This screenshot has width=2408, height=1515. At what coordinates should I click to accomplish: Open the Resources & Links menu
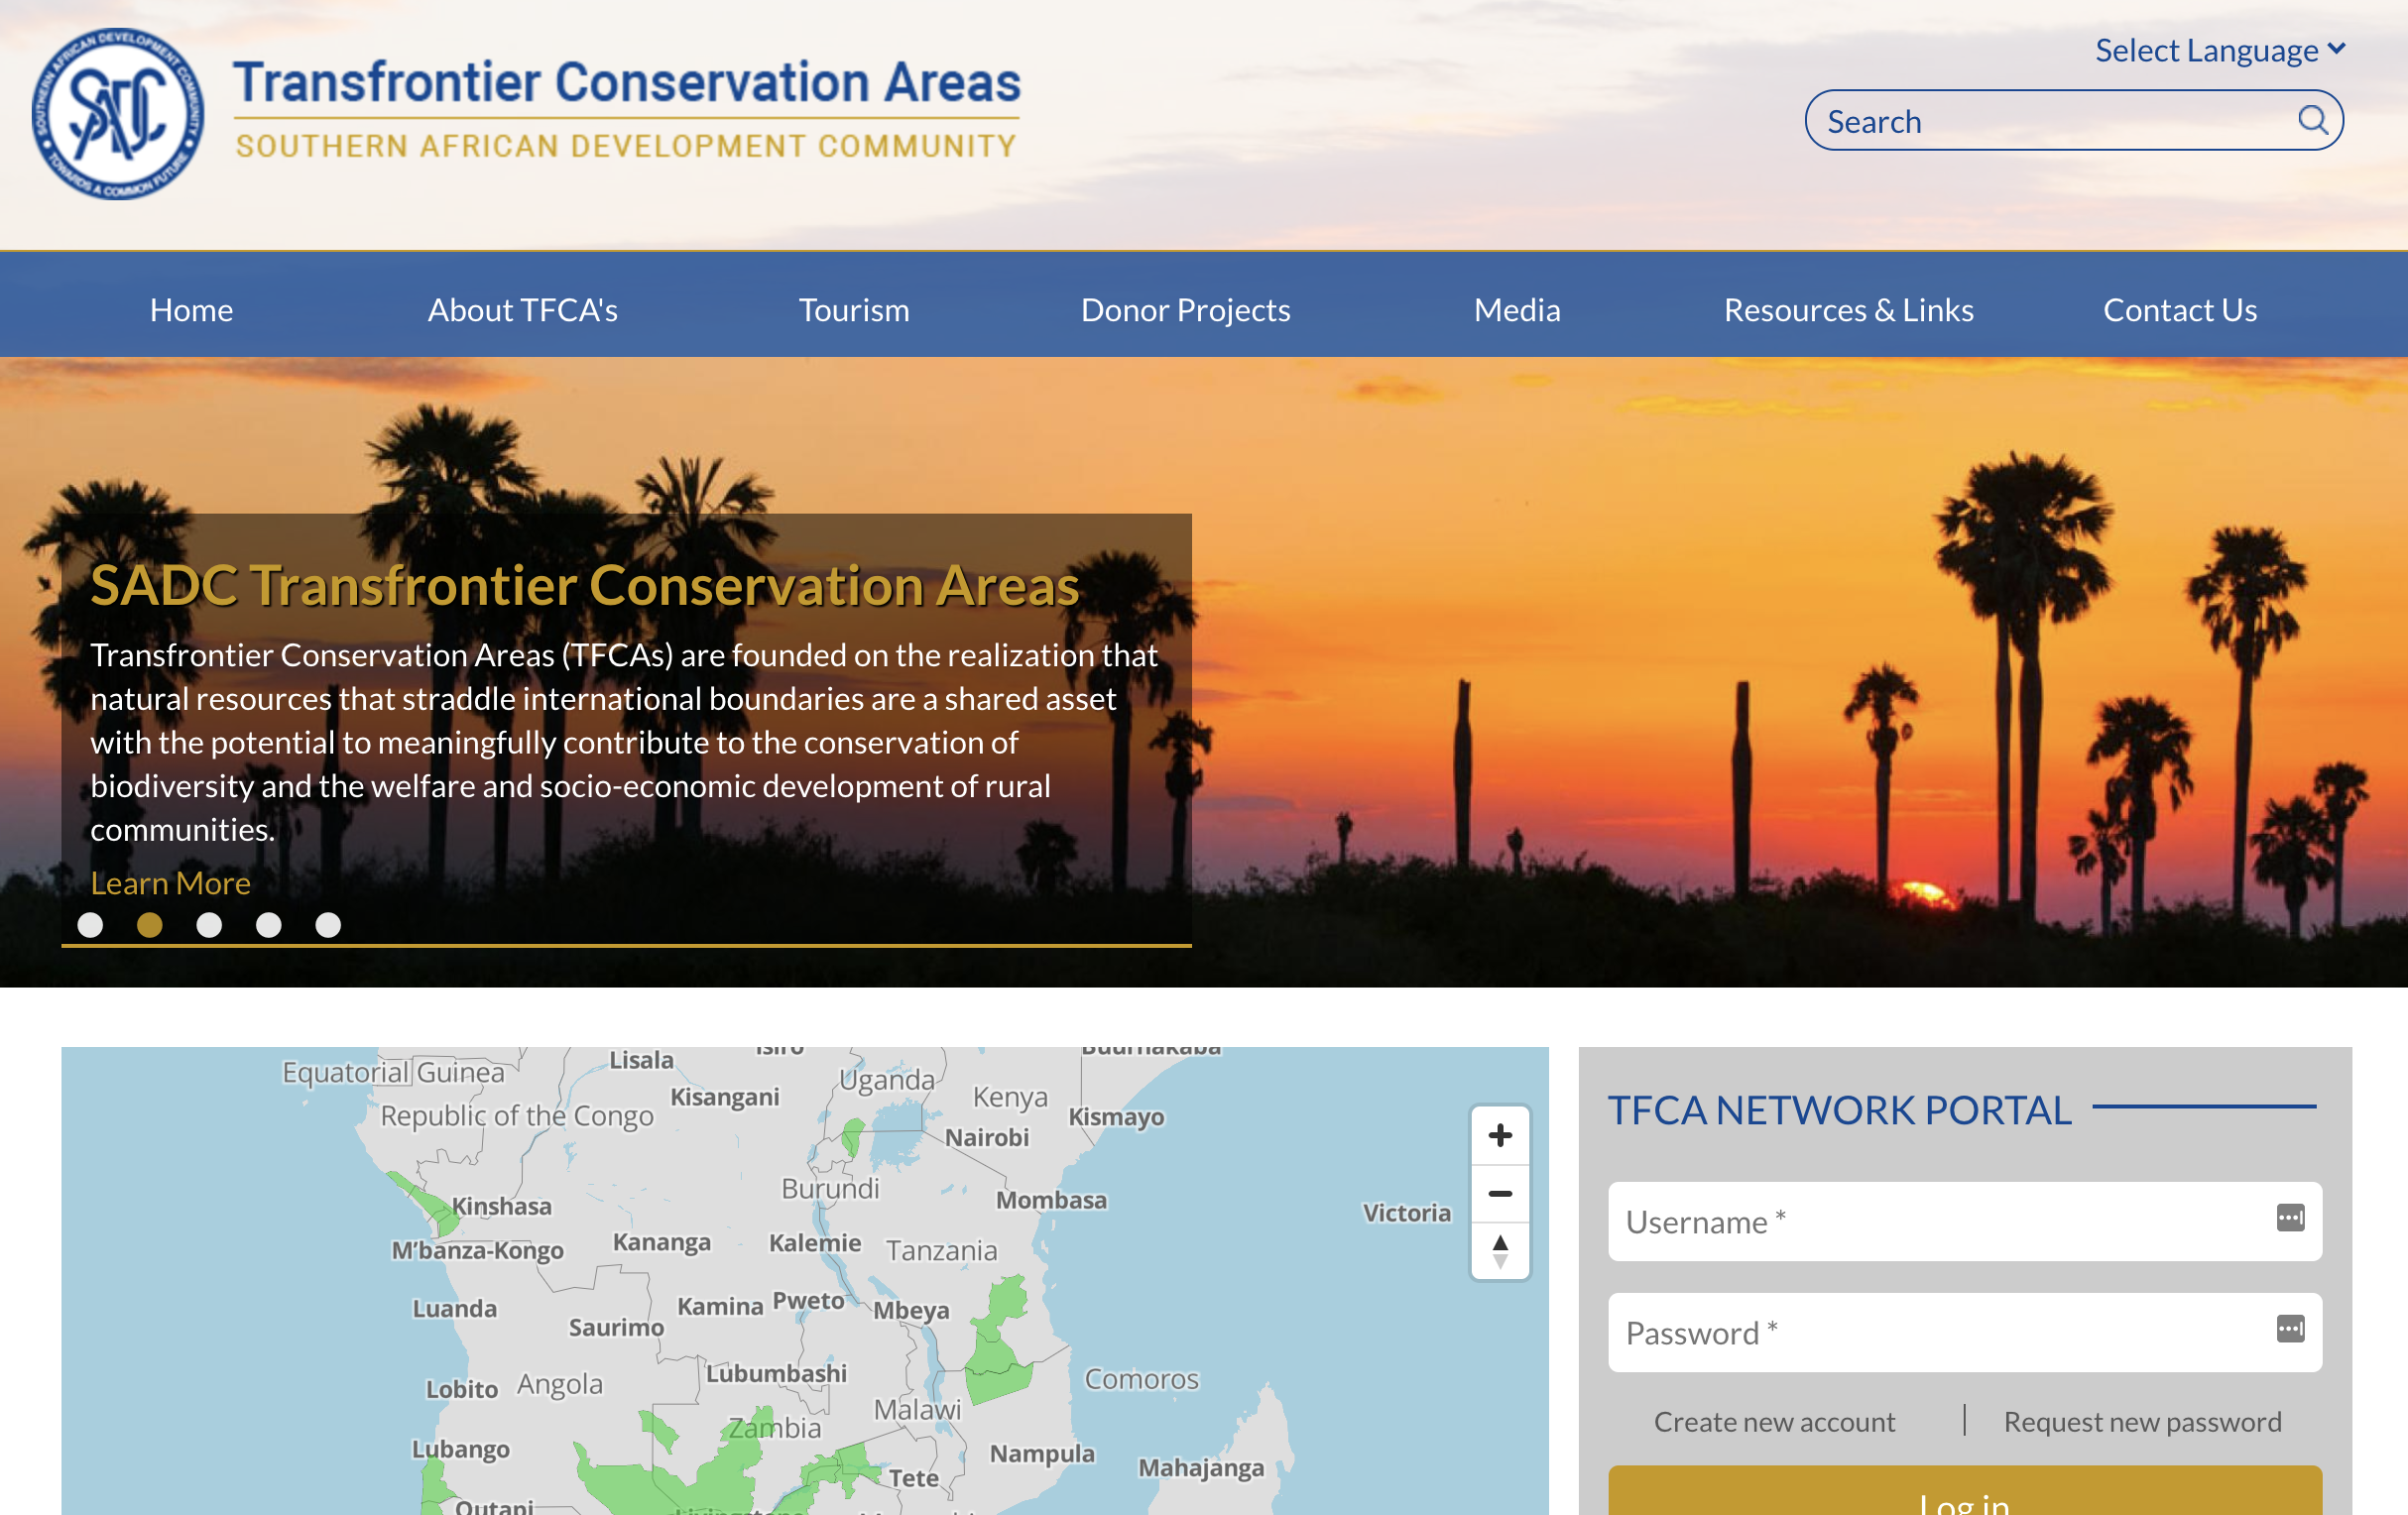pyautogui.click(x=1848, y=310)
